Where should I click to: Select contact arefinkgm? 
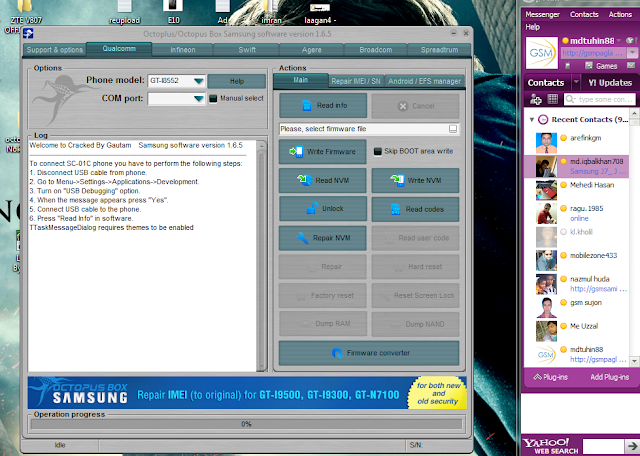pyautogui.click(x=576, y=142)
